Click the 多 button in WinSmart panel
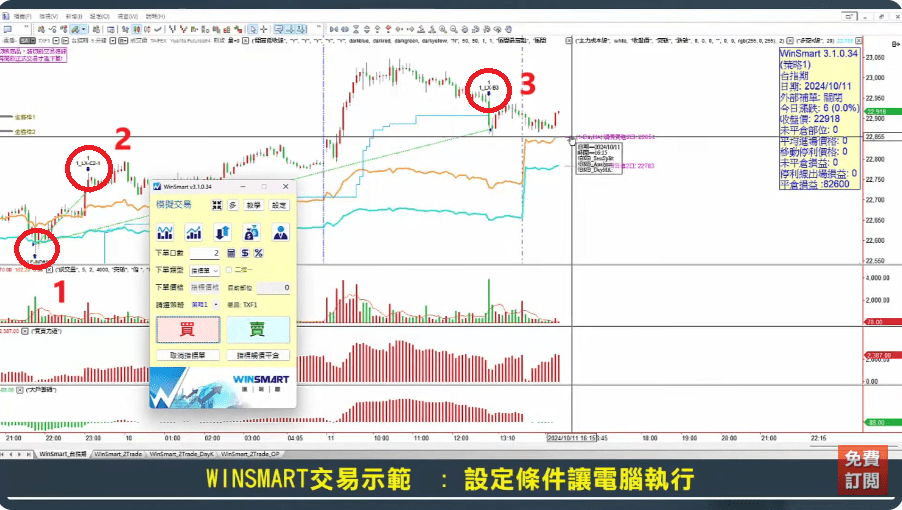This screenshot has width=902, height=510. [x=232, y=205]
